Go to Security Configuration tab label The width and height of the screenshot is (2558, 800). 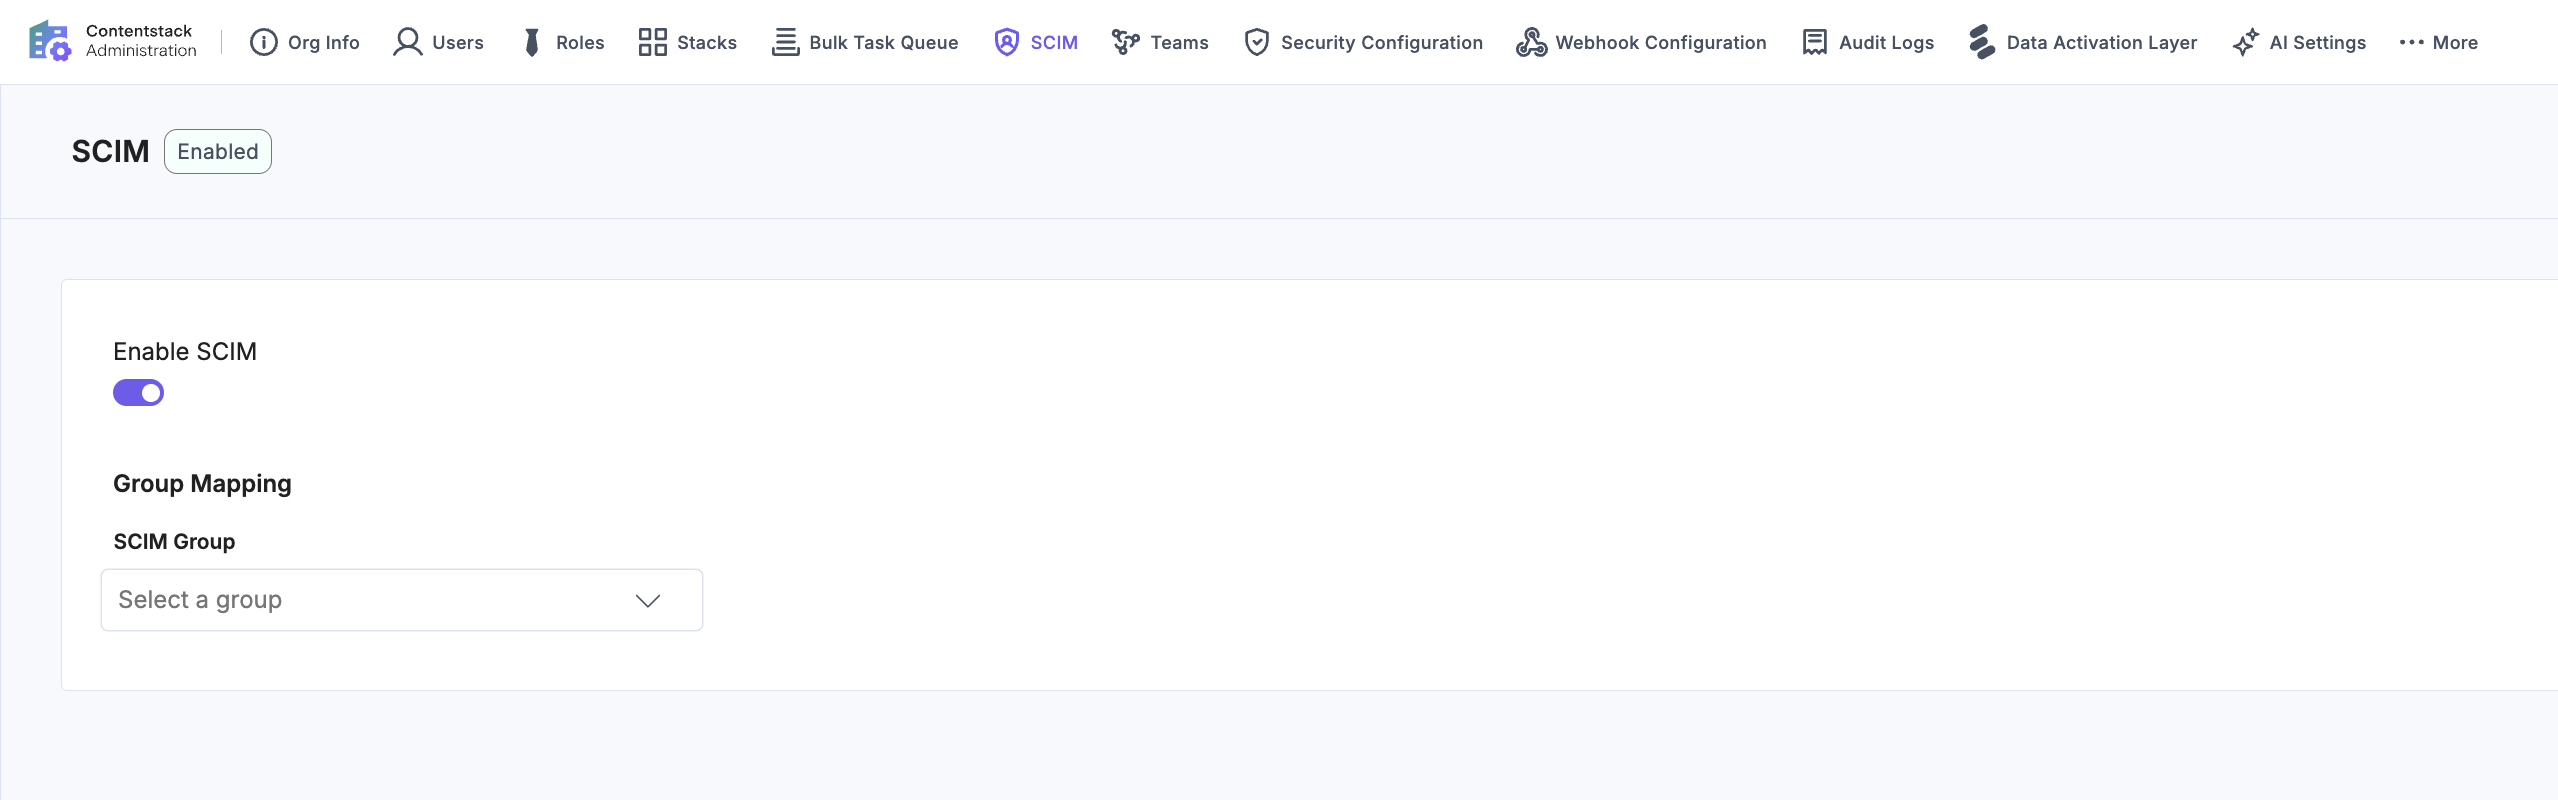1382,42
